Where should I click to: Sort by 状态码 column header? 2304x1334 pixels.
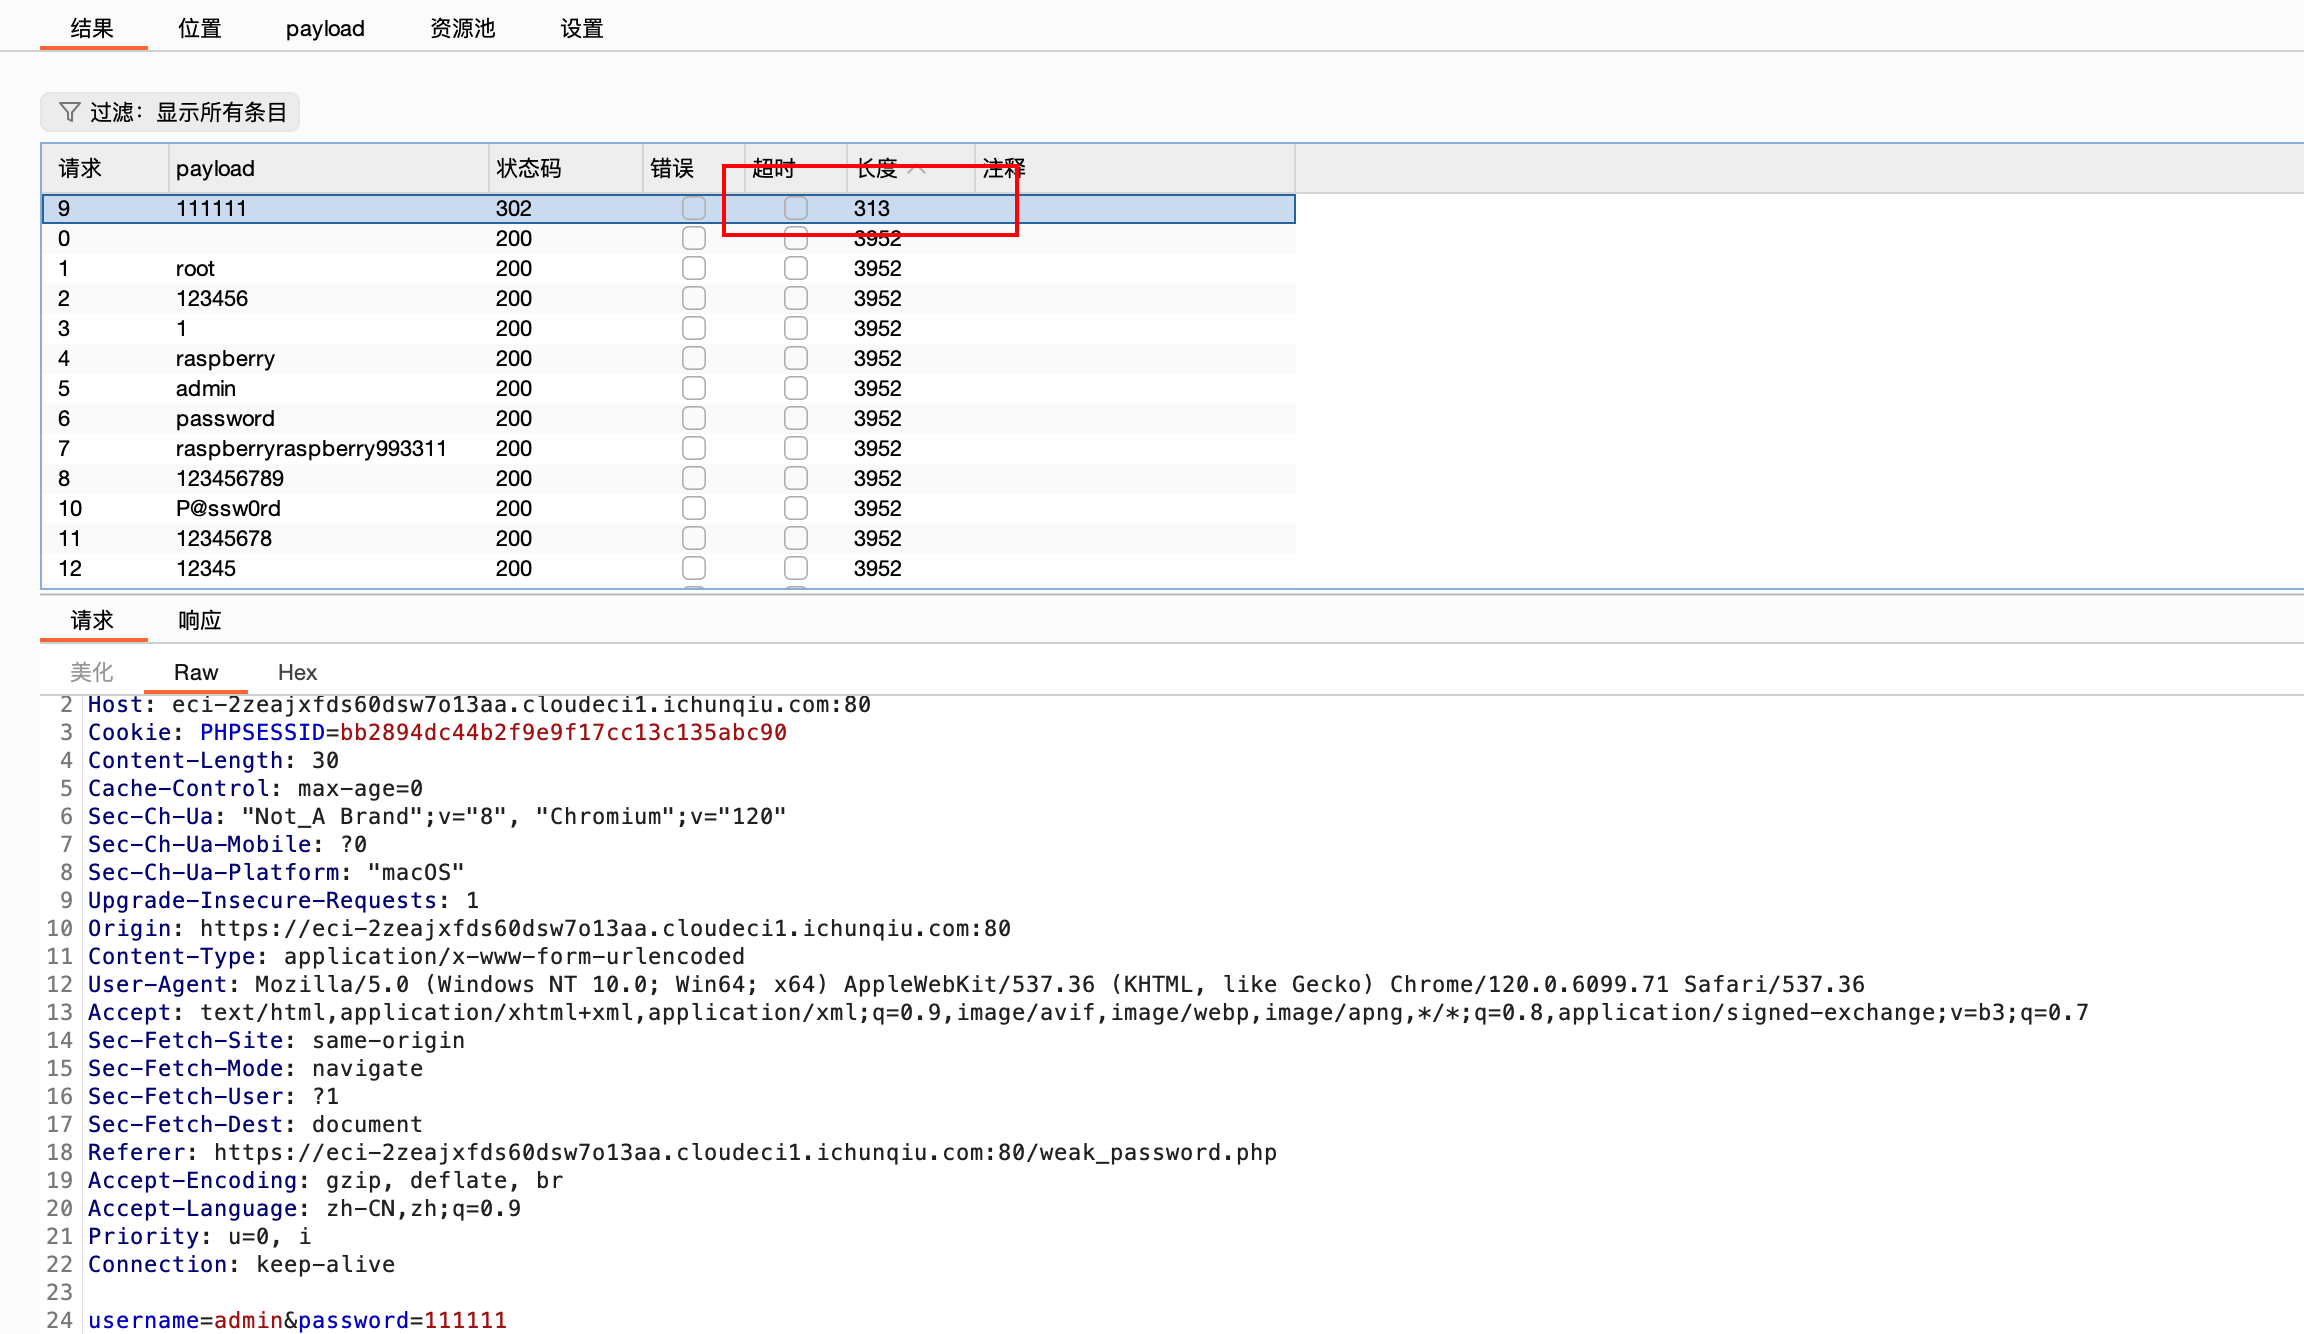click(x=528, y=168)
